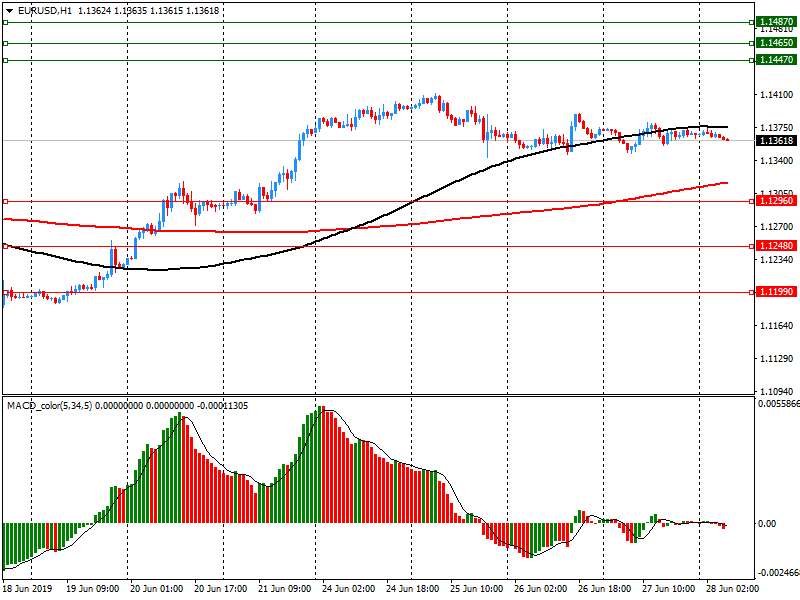Click the 1.10940 price scale value
Screen dimensions: 800x600
coord(777,391)
